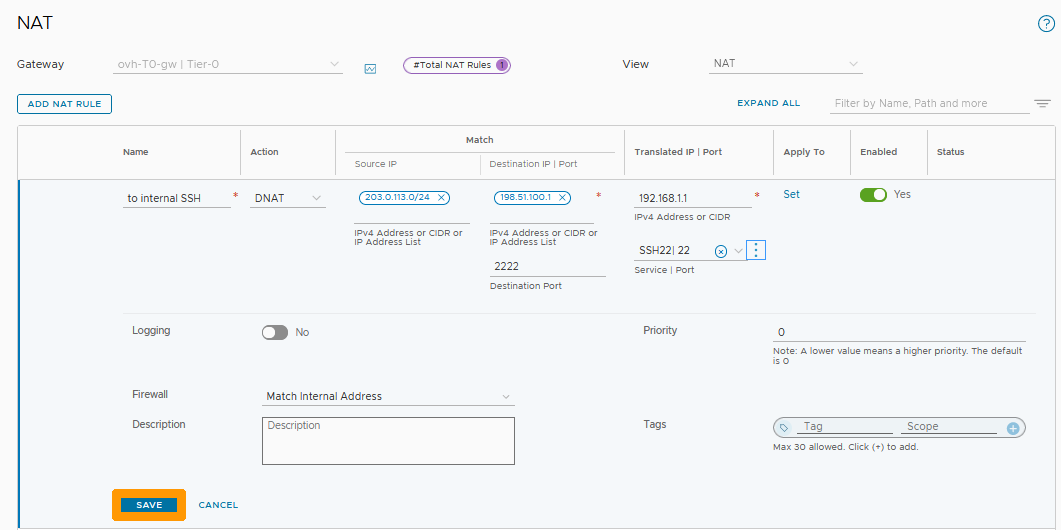This screenshot has width=1061, height=530.
Task: Open the help question mark icon
Action: (1046, 24)
